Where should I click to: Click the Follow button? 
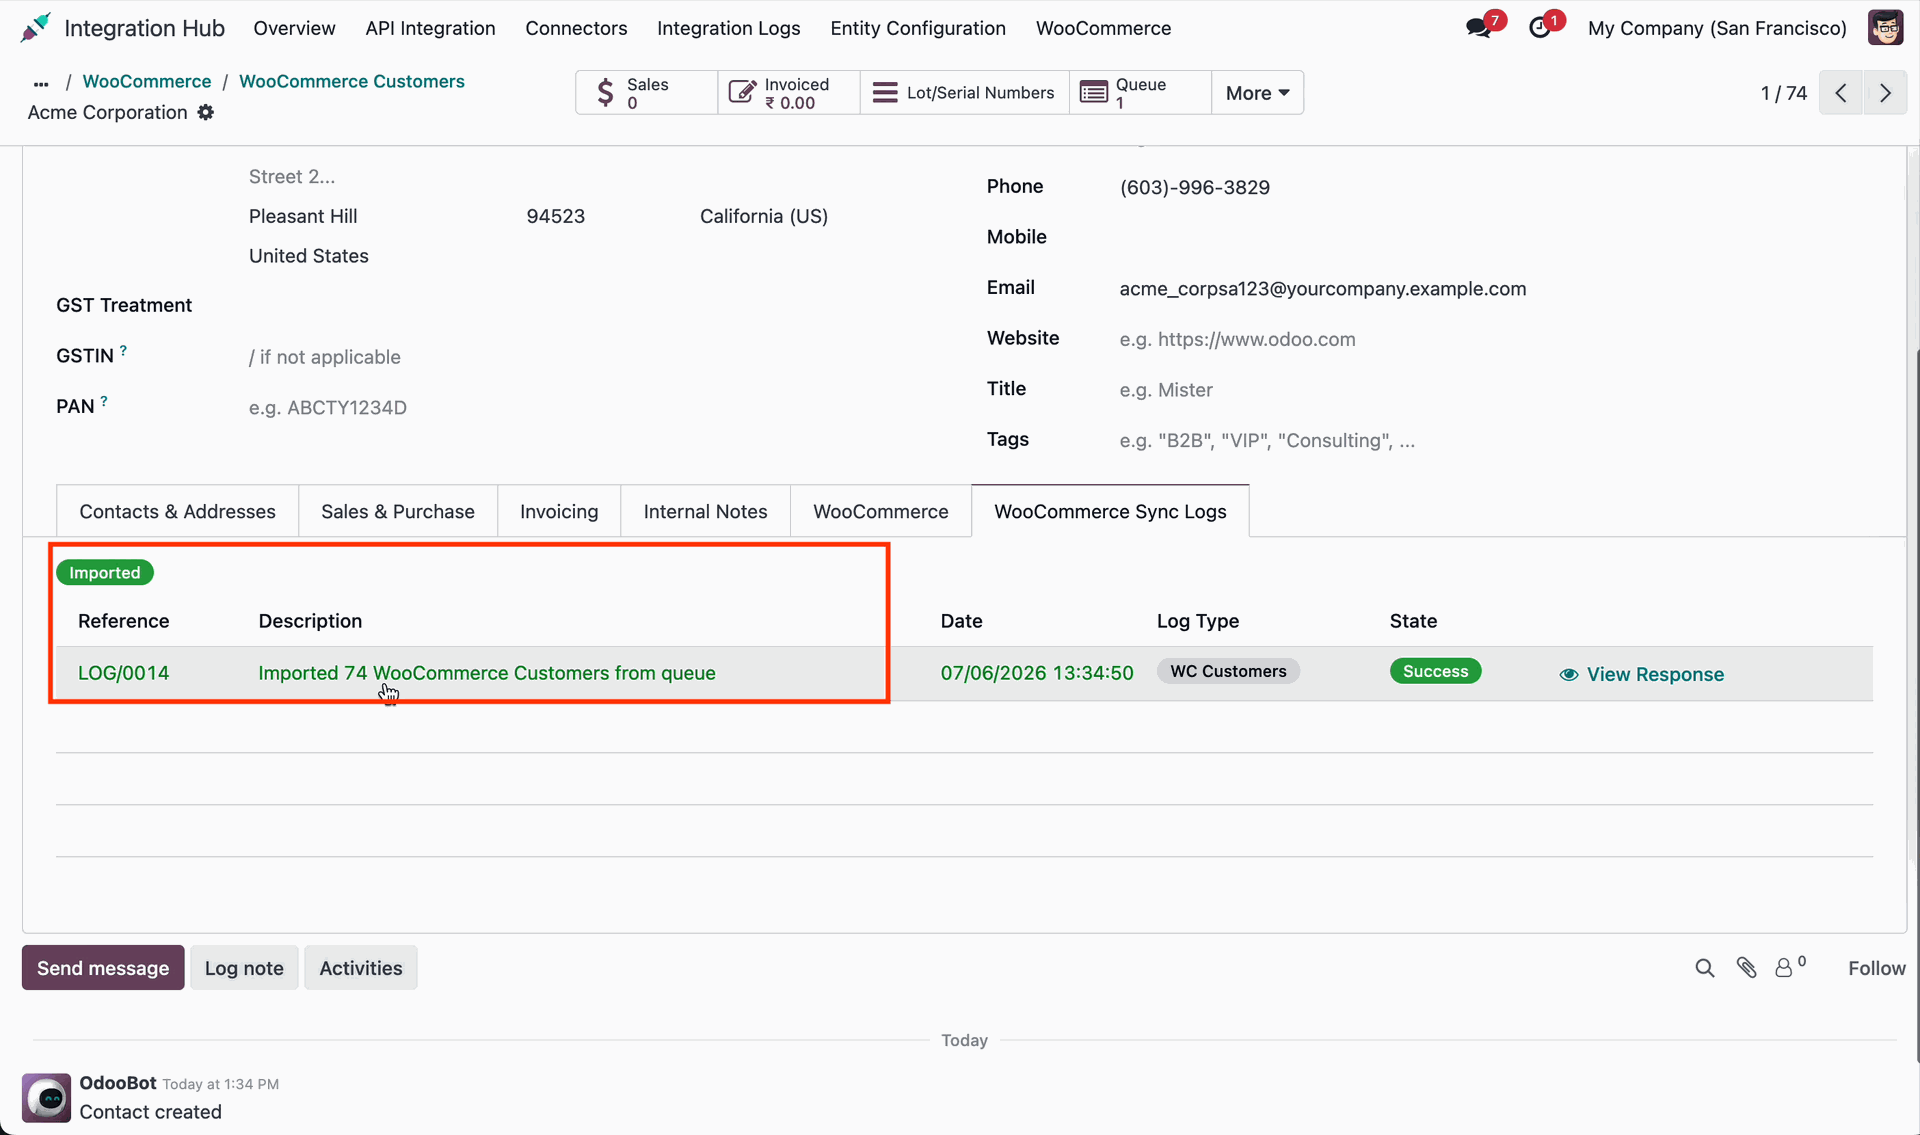1876,968
